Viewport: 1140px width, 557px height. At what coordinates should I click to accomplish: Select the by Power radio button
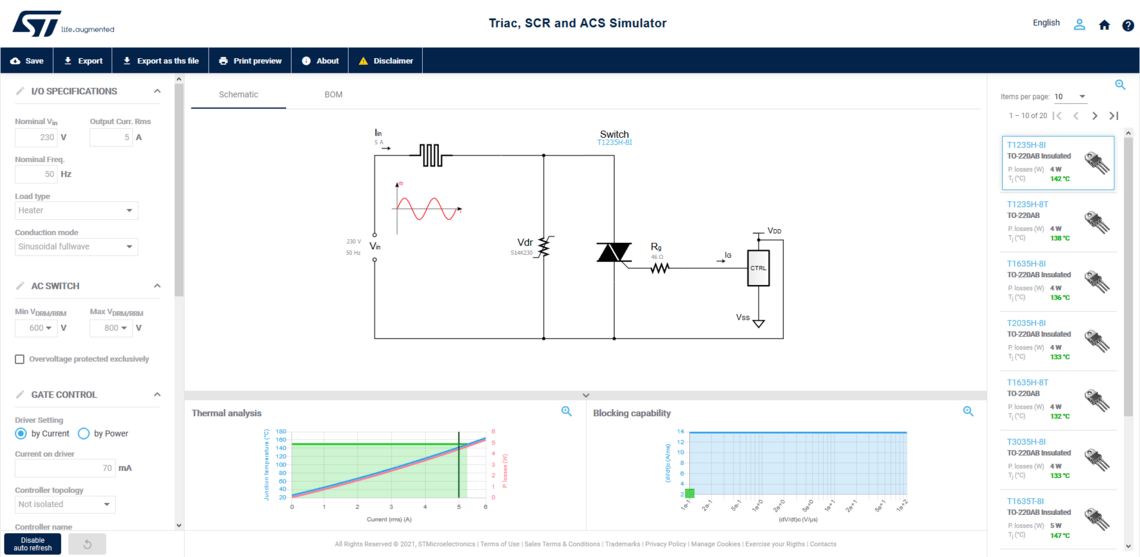84,433
